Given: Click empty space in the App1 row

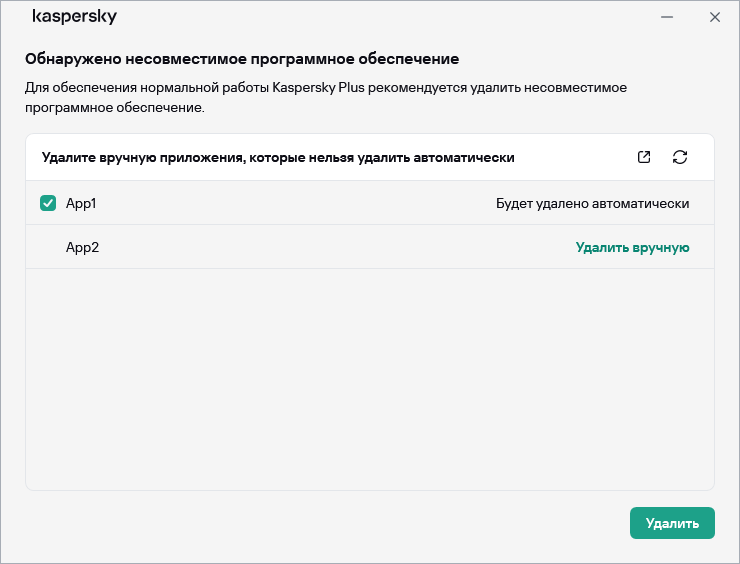Looking at the screenshot, I should [300, 203].
